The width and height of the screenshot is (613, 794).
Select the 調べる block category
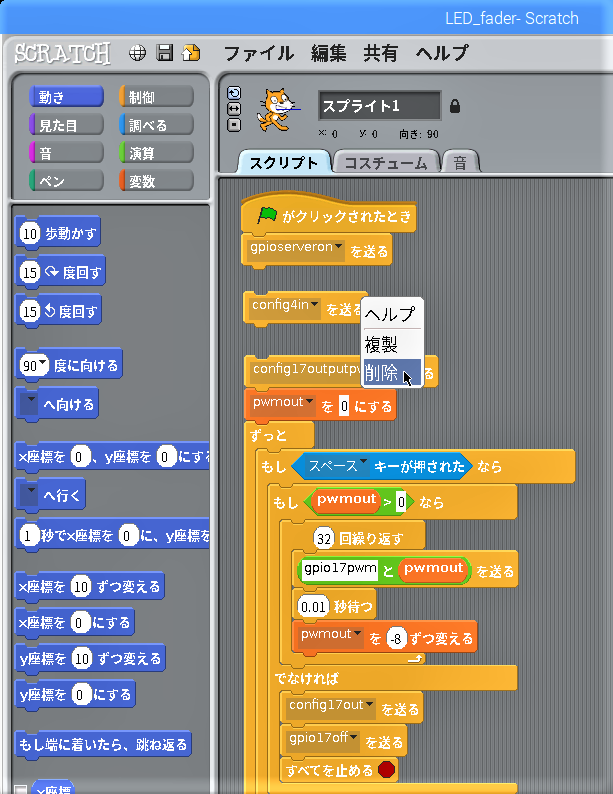click(x=156, y=125)
